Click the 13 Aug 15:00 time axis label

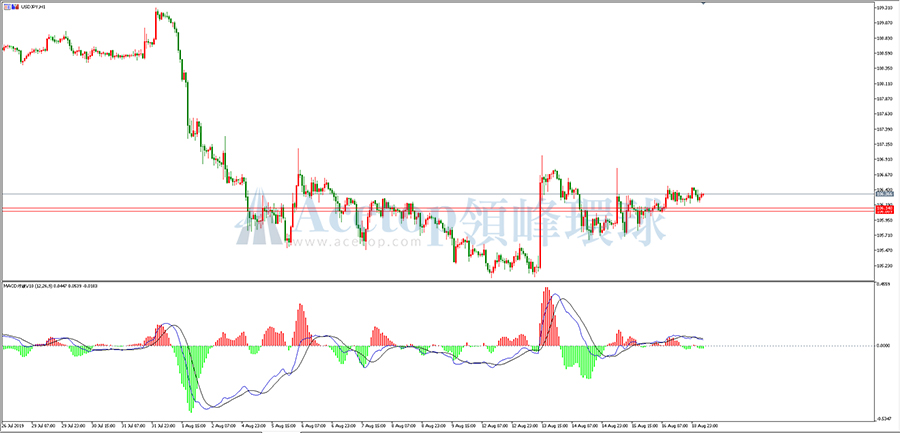pyautogui.click(x=554, y=426)
